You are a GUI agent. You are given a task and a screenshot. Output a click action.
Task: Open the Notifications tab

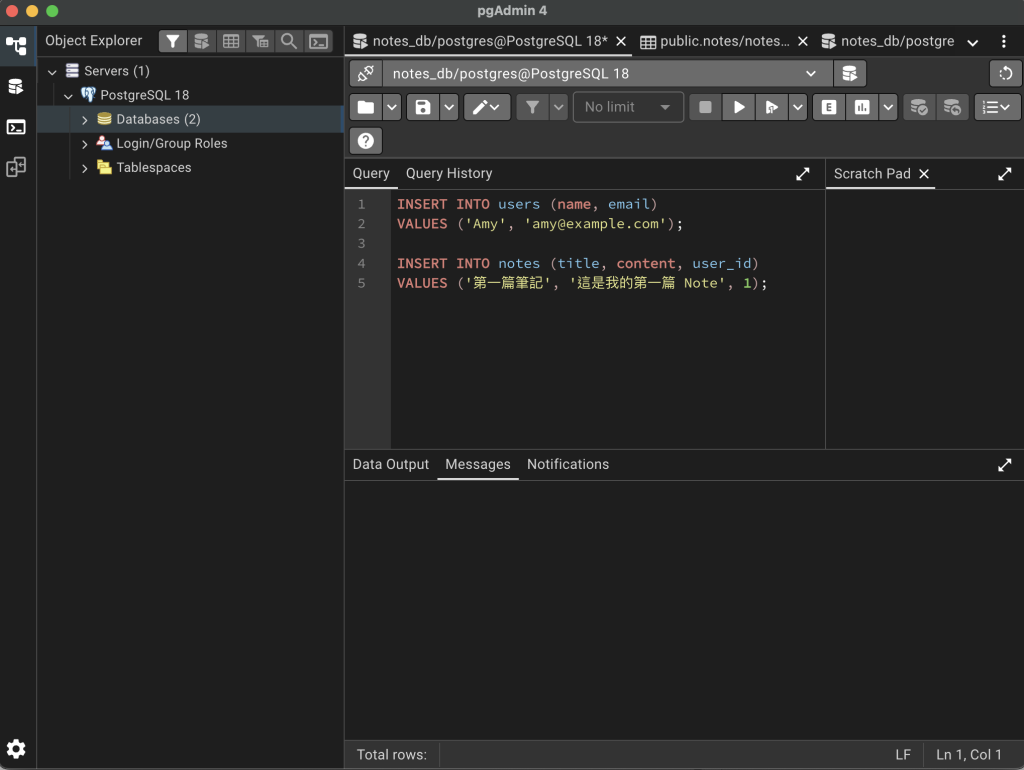point(568,464)
